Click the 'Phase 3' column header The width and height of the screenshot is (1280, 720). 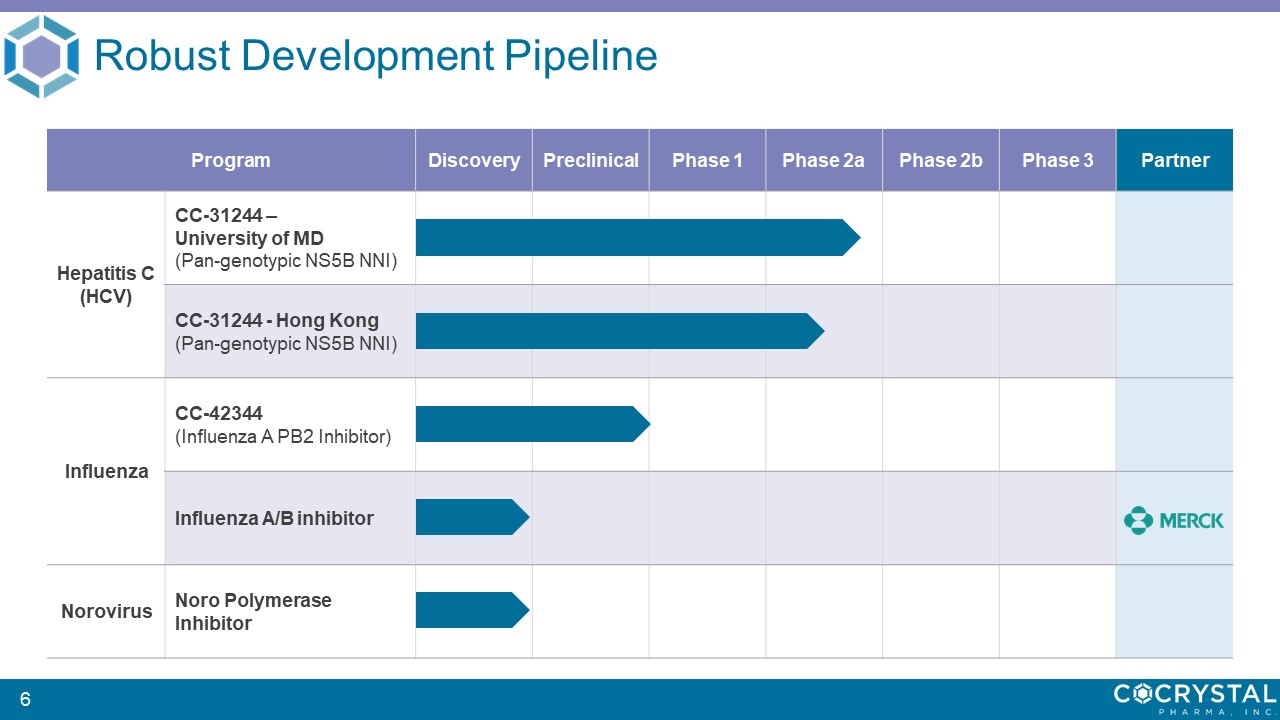pos(1057,160)
